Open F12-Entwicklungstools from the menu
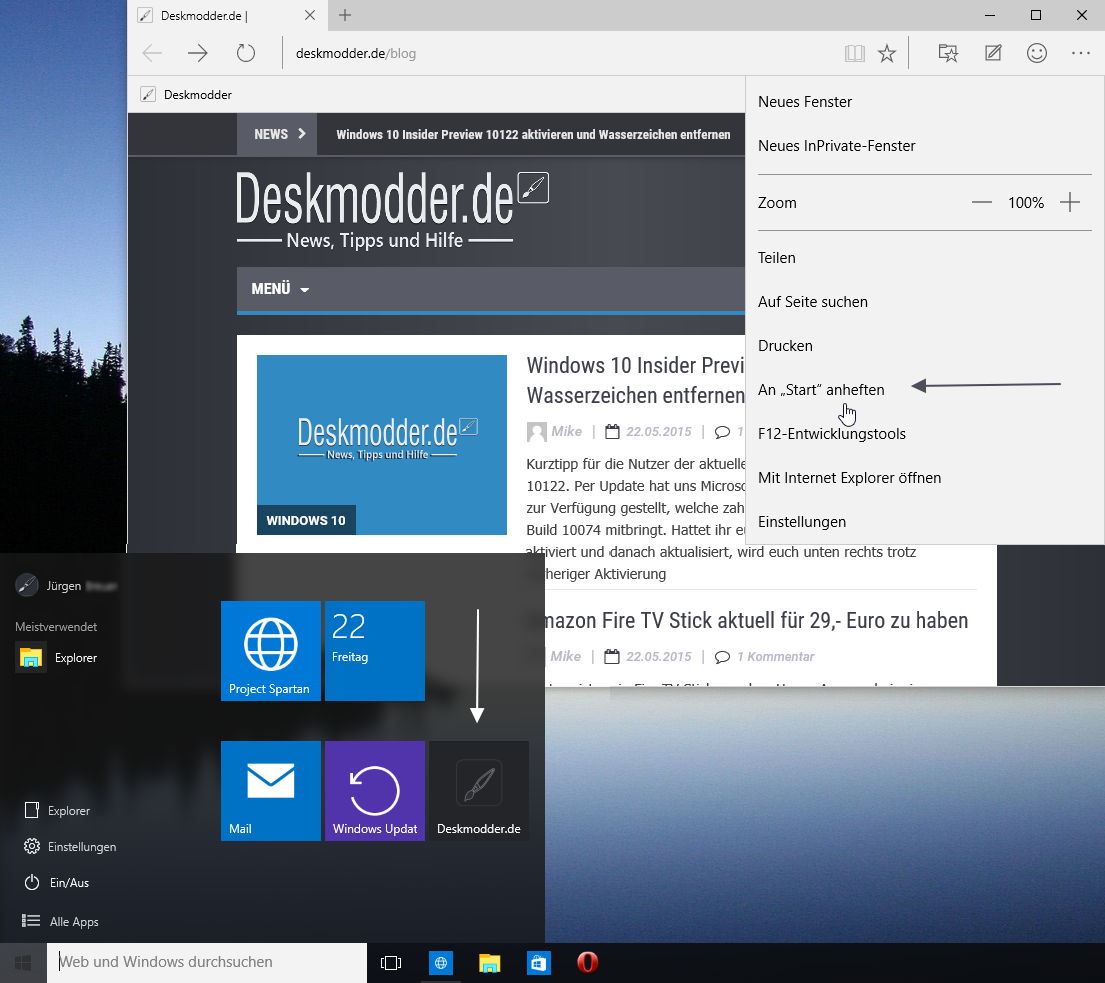Viewport: 1105px width, 983px height. coord(925,434)
